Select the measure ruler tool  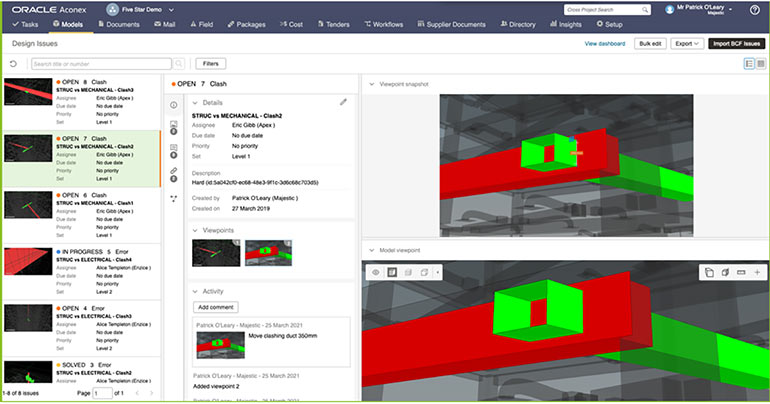pos(741,272)
